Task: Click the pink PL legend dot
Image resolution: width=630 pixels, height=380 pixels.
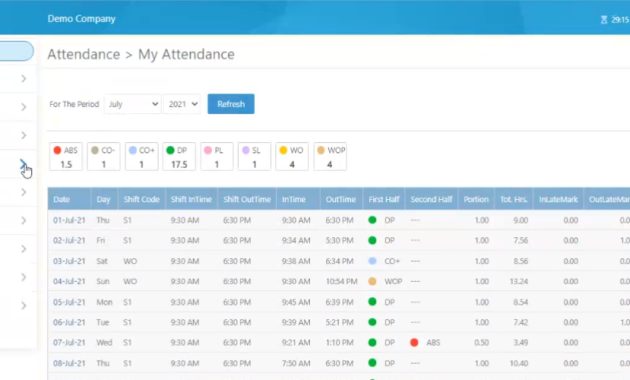Action: click(208, 150)
